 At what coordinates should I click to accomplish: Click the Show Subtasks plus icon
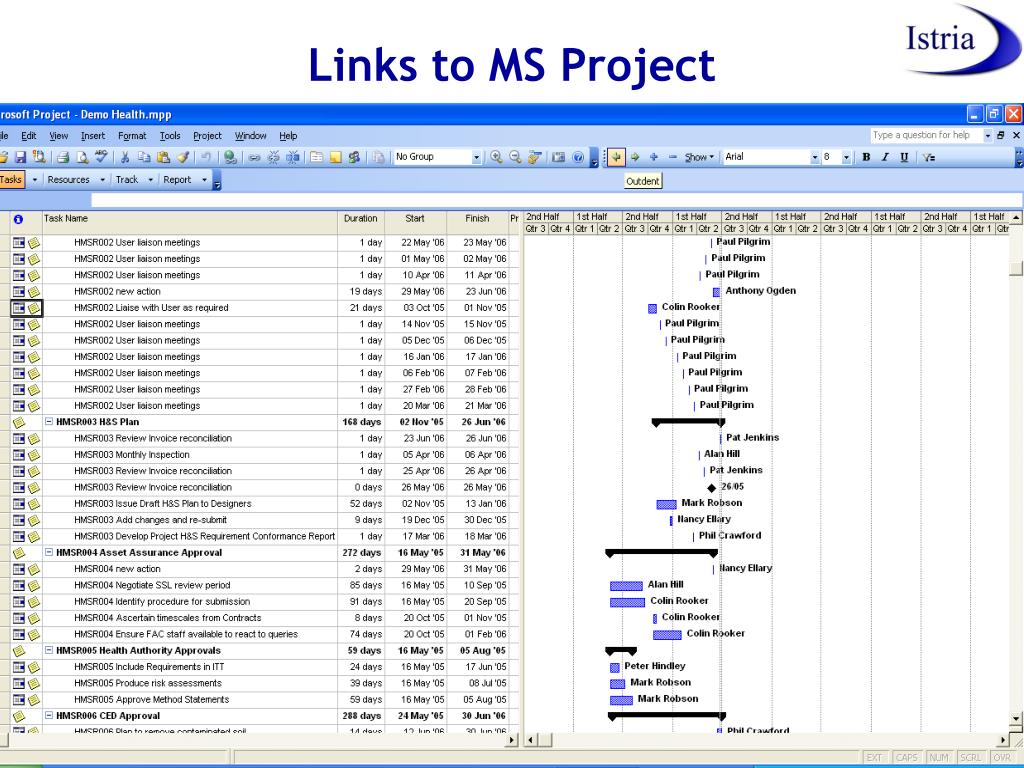[x=654, y=157]
